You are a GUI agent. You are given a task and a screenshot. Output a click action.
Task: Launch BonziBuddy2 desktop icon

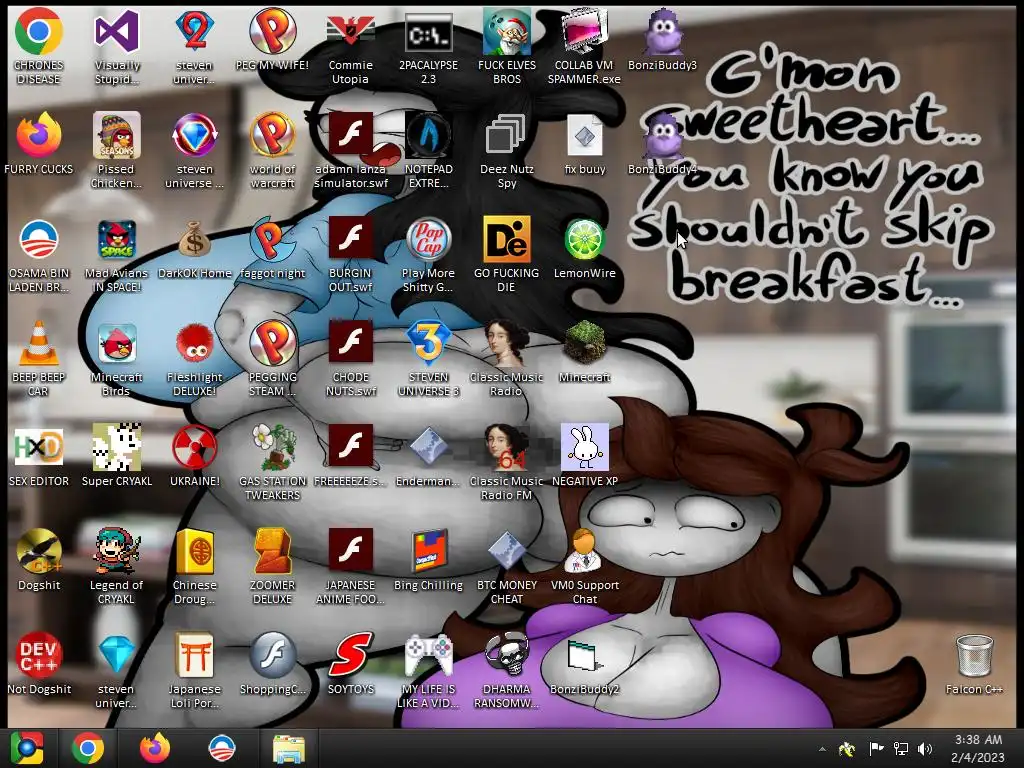tap(584, 656)
